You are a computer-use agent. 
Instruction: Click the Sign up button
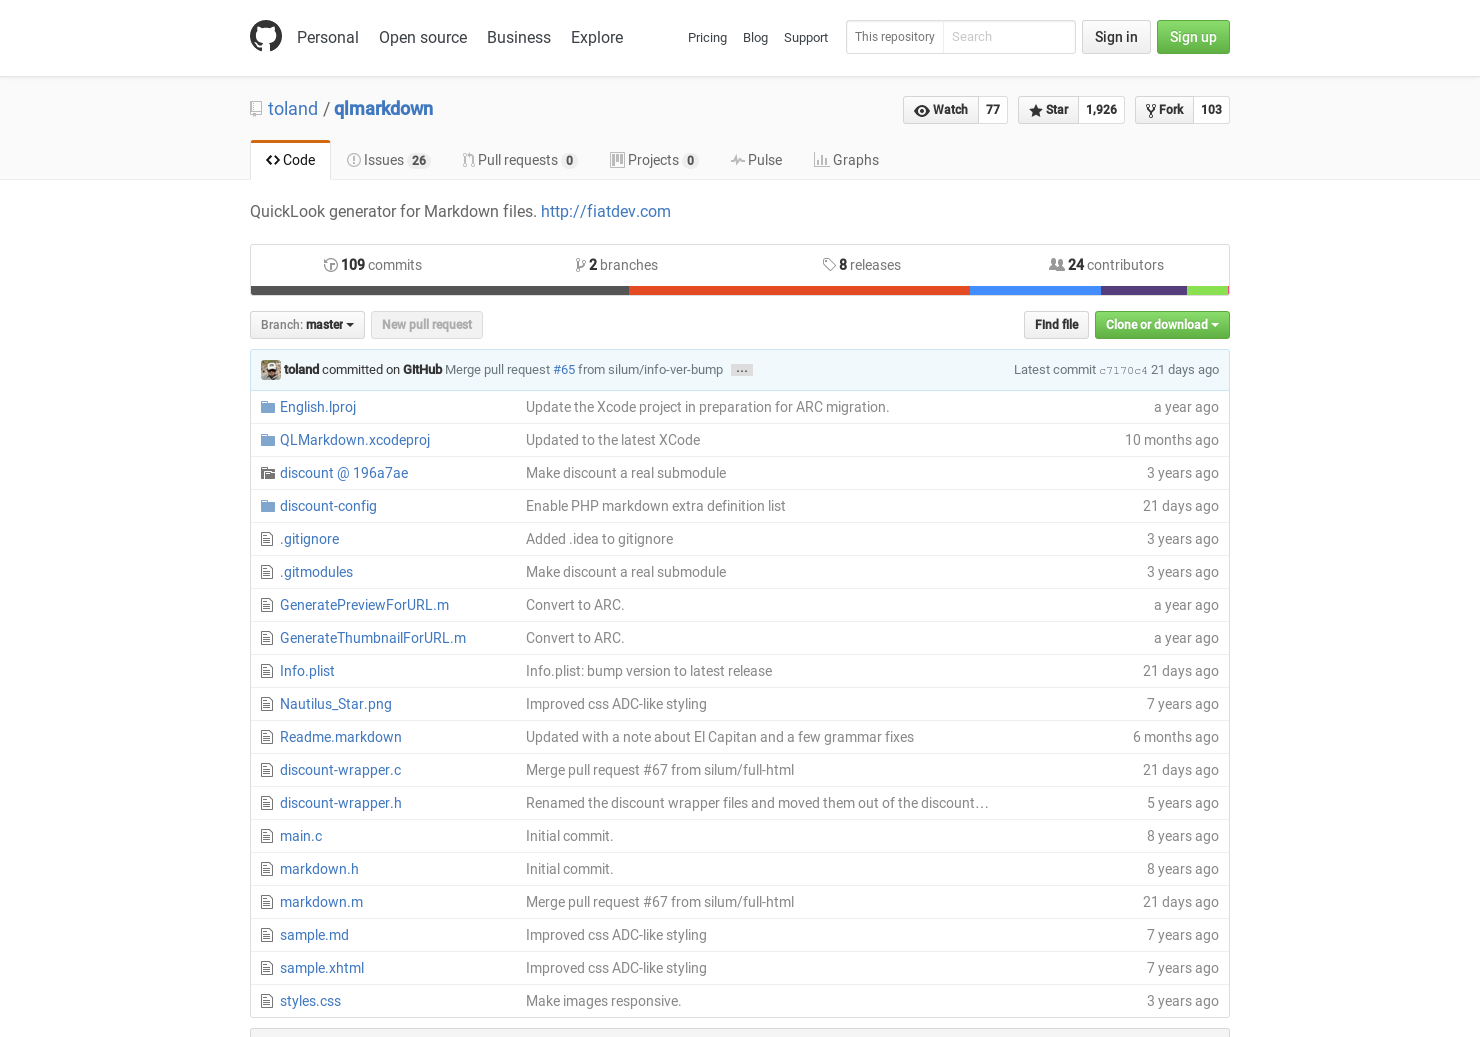click(1192, 37)
